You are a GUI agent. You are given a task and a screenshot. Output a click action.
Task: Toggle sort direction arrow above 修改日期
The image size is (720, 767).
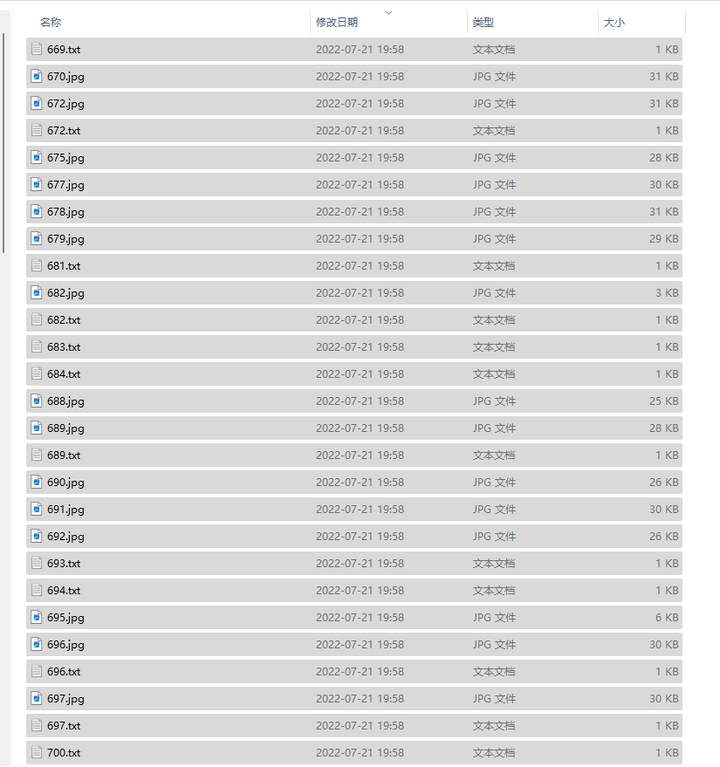(x=389, y=13)
